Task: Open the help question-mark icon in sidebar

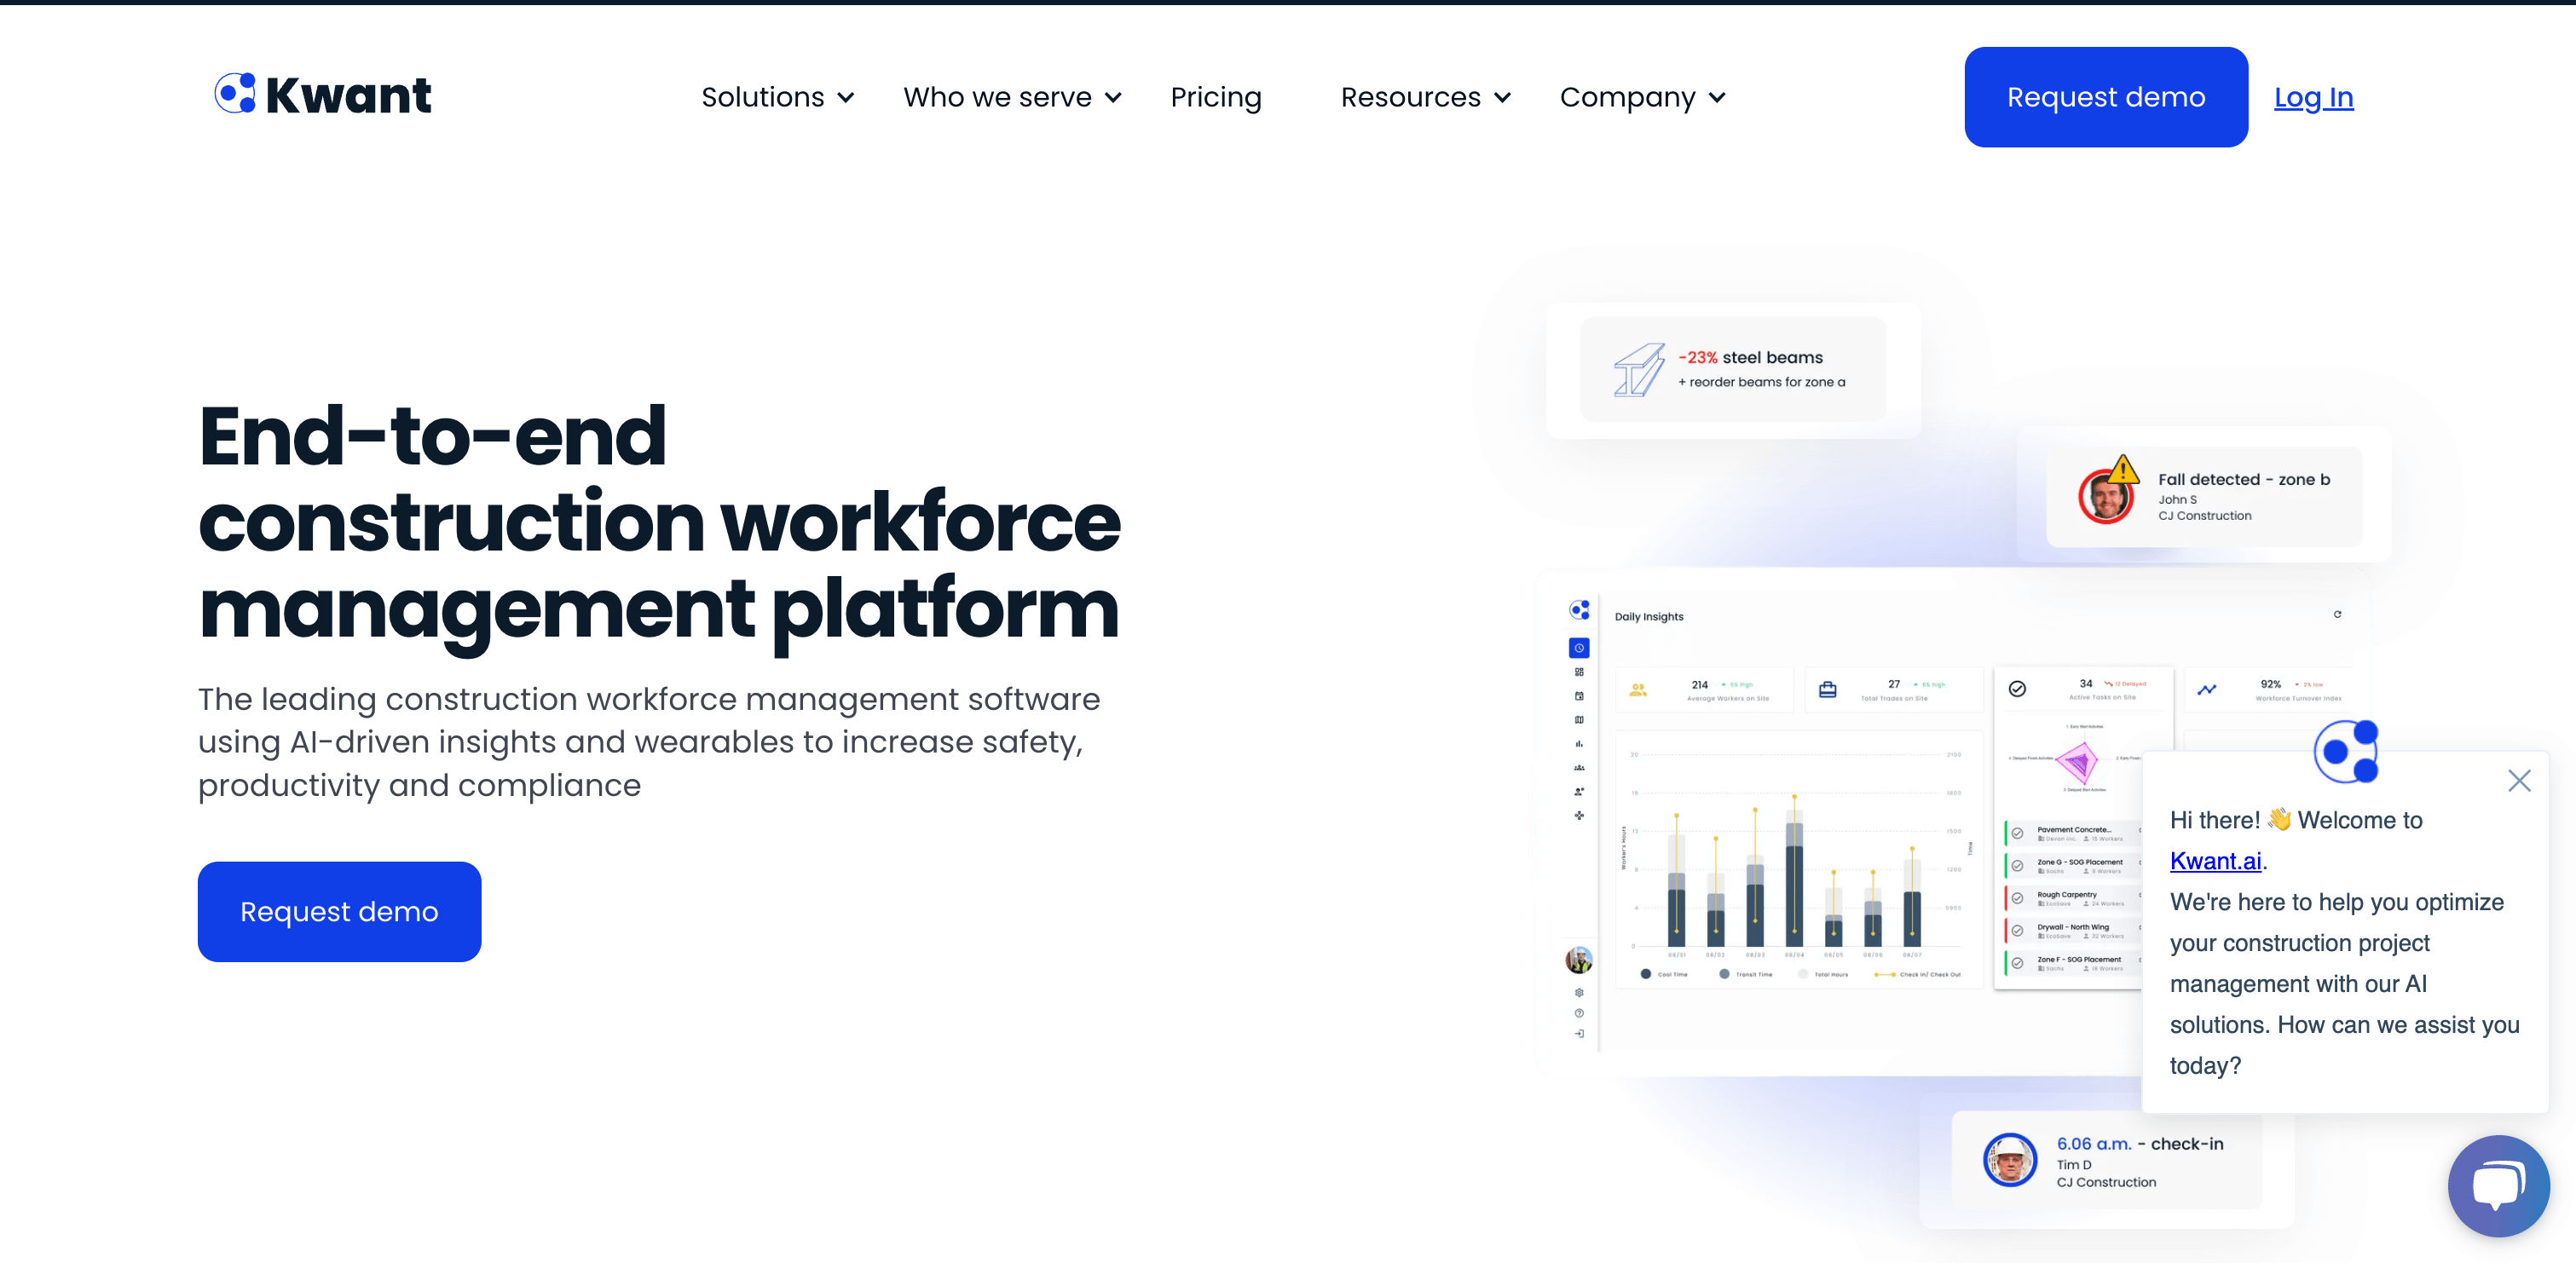Action: tap(1579, 1013)
